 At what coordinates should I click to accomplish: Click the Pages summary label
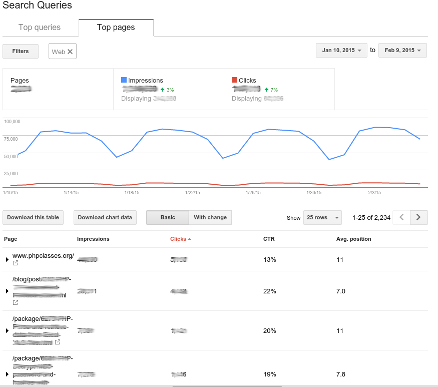tap(20, 80)
